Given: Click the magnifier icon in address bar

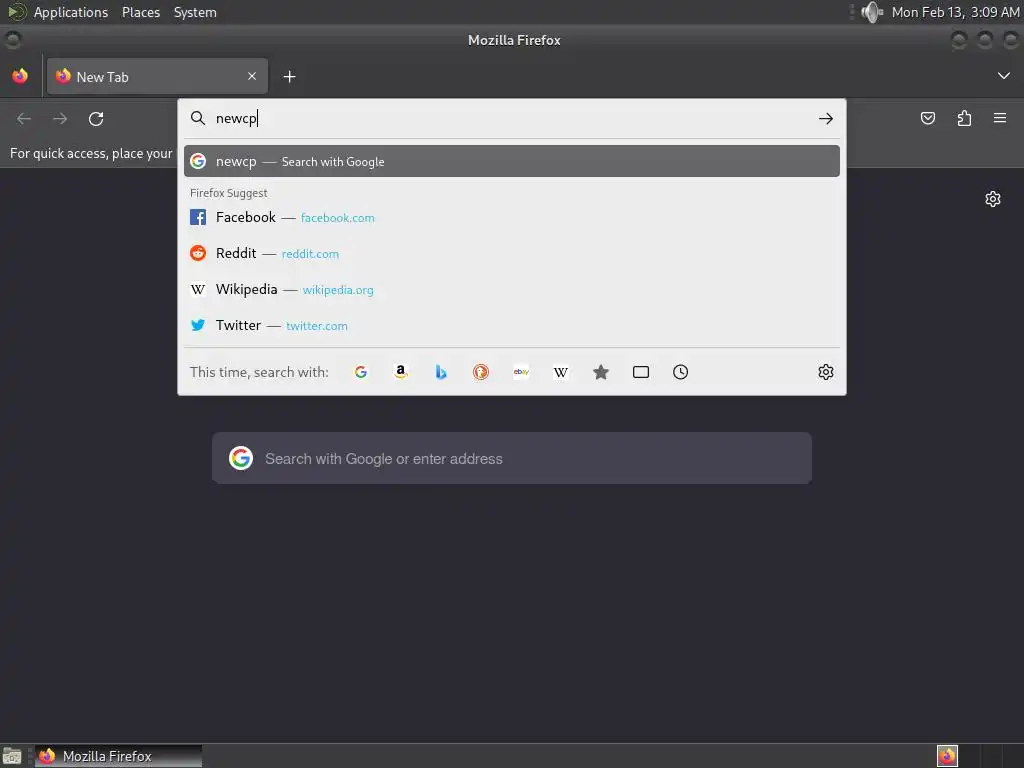Looking at the screenshot, I should [x=197, y=118].
